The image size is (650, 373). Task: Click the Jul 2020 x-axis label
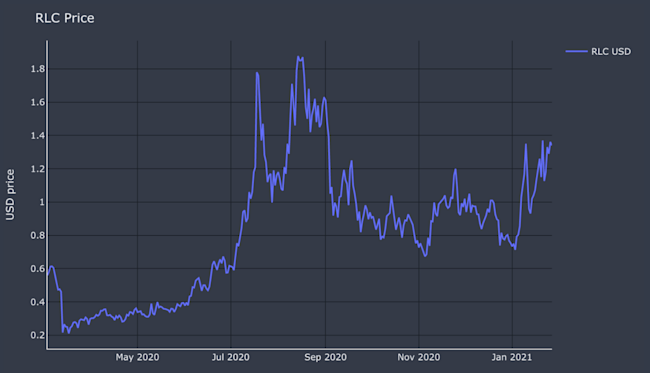click(230, 357)
